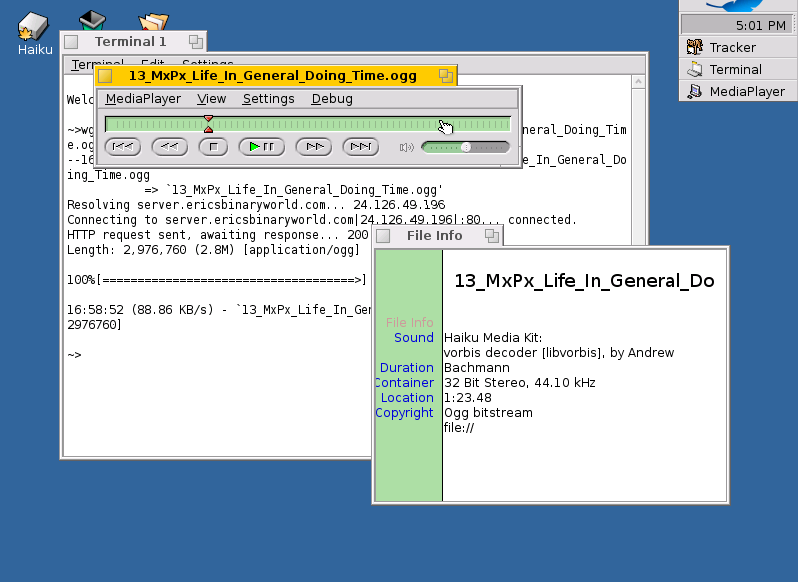The height and width of the screenshot is (582, 798).
Task: Click the Sound label in File Info
Action: point(414,338)
